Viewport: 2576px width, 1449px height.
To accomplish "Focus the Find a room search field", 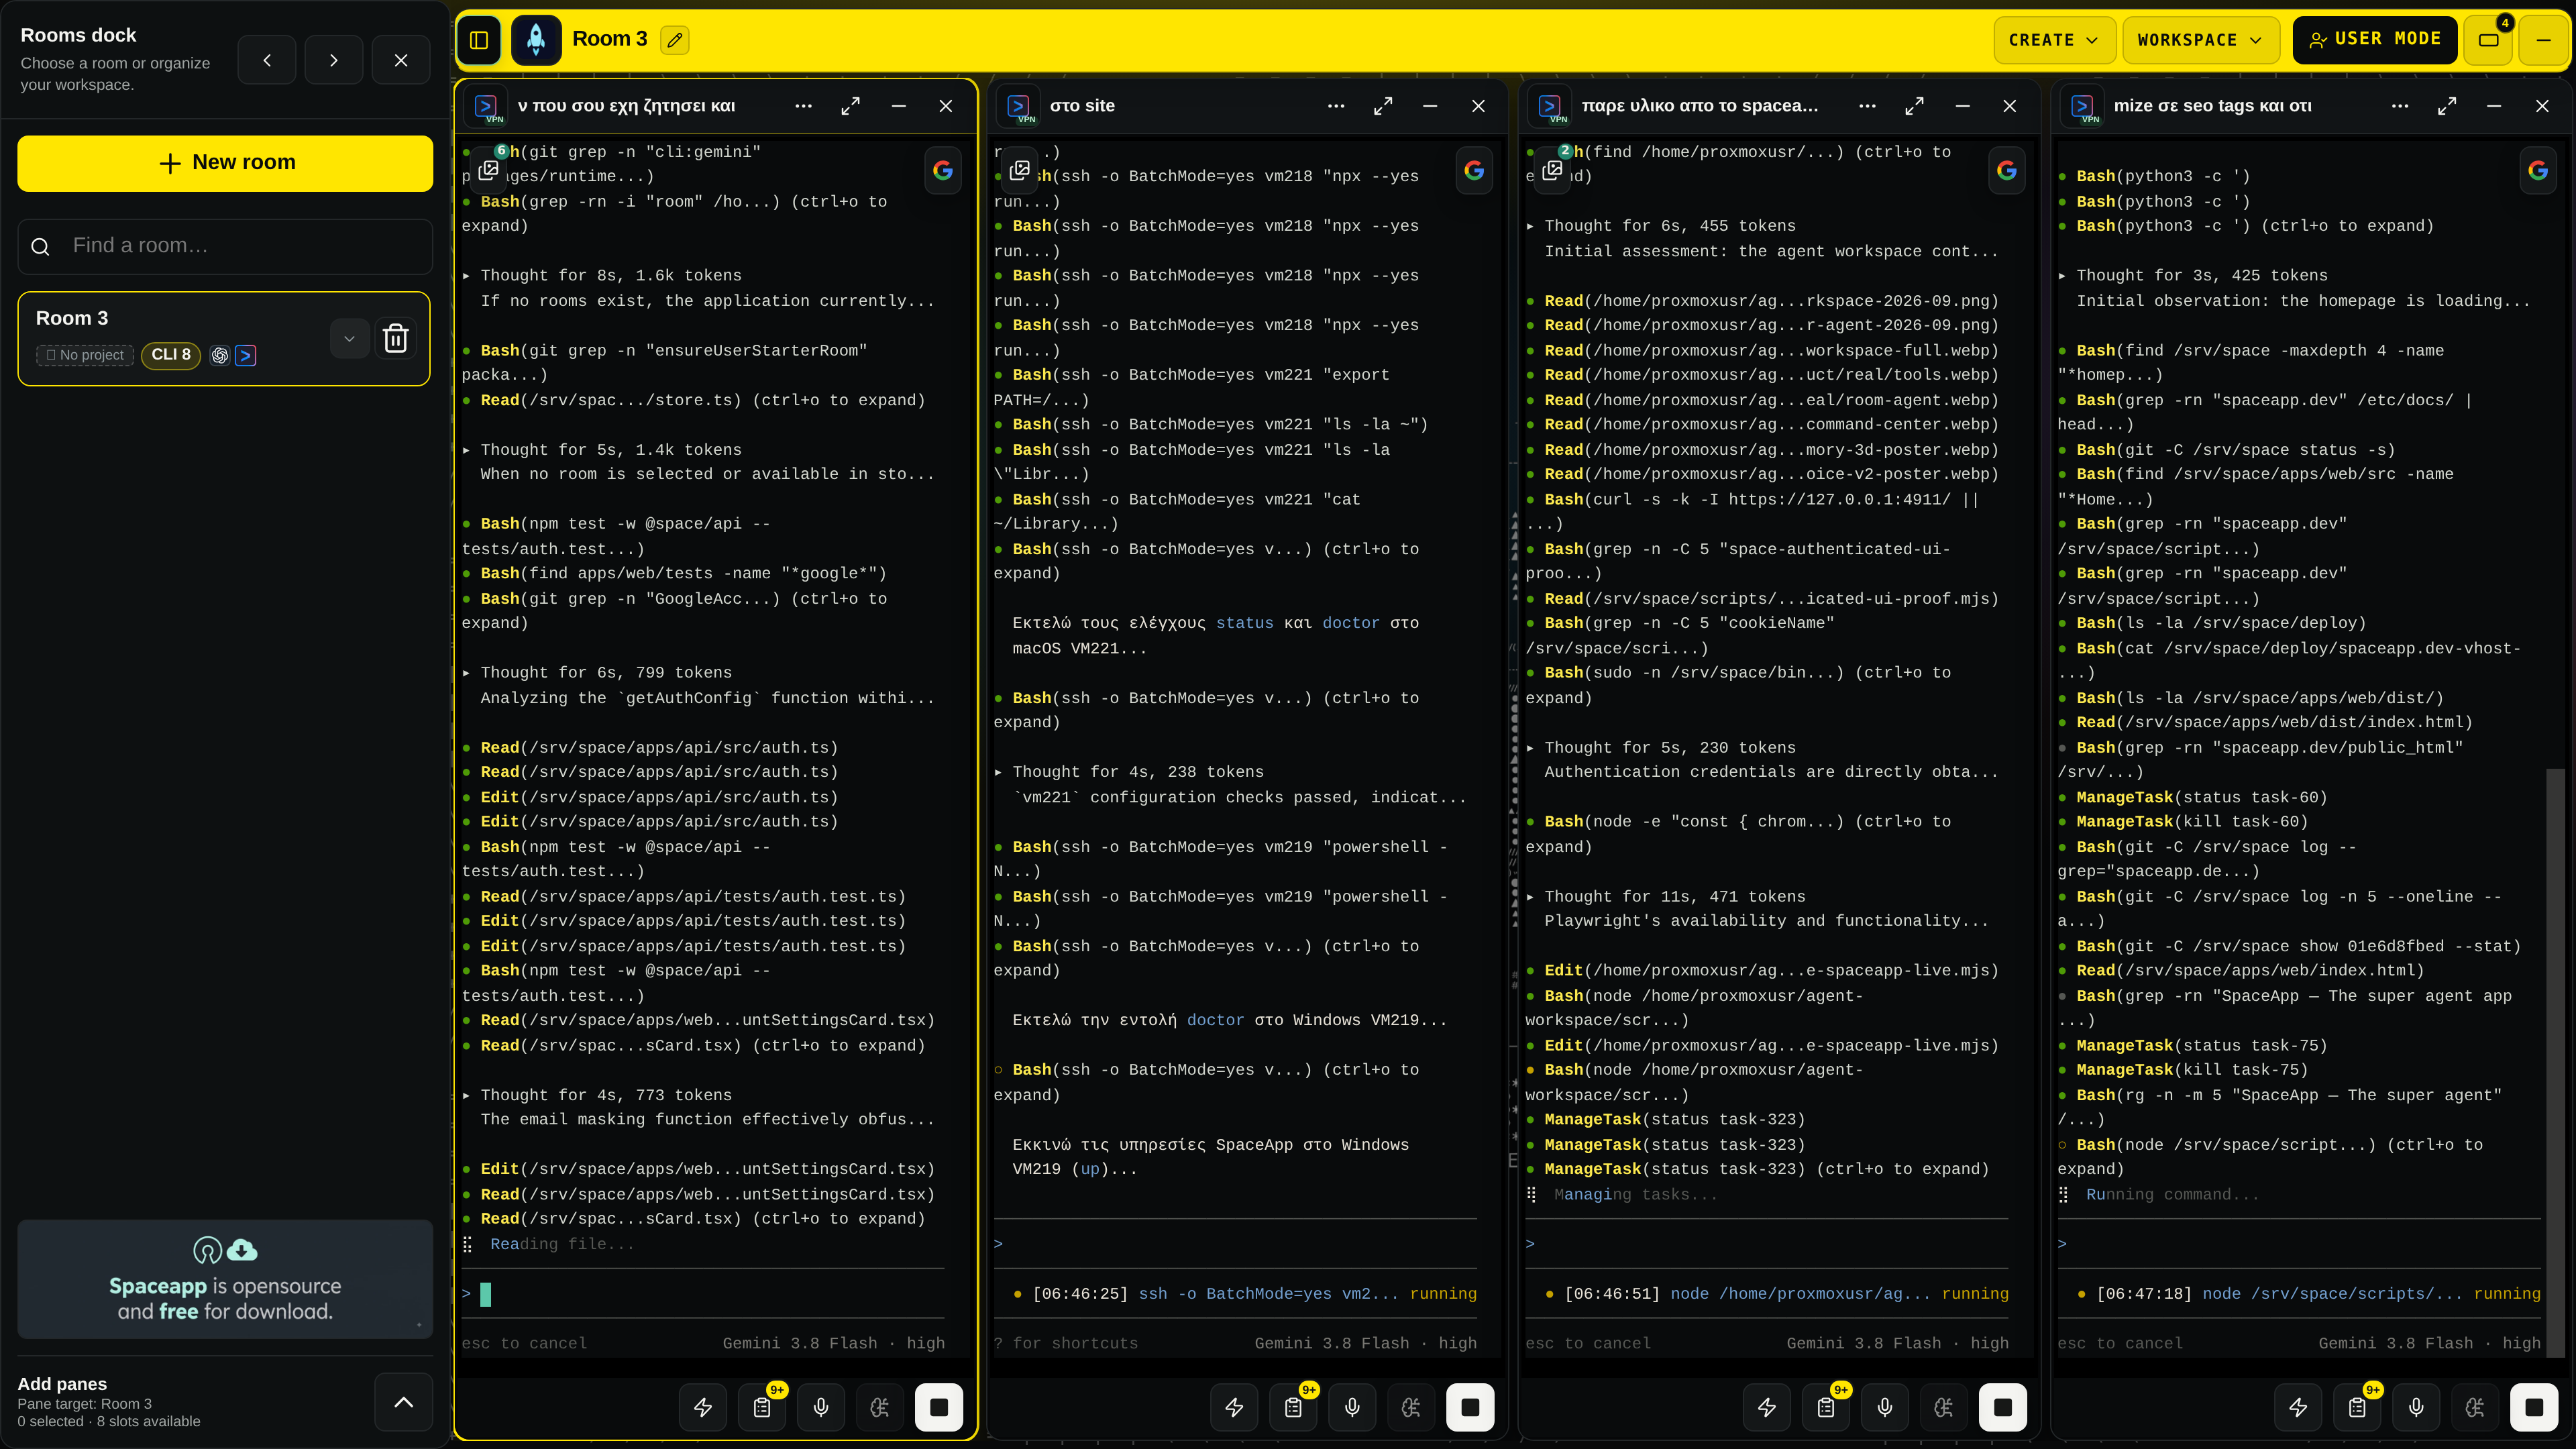I will pos(225,246).
